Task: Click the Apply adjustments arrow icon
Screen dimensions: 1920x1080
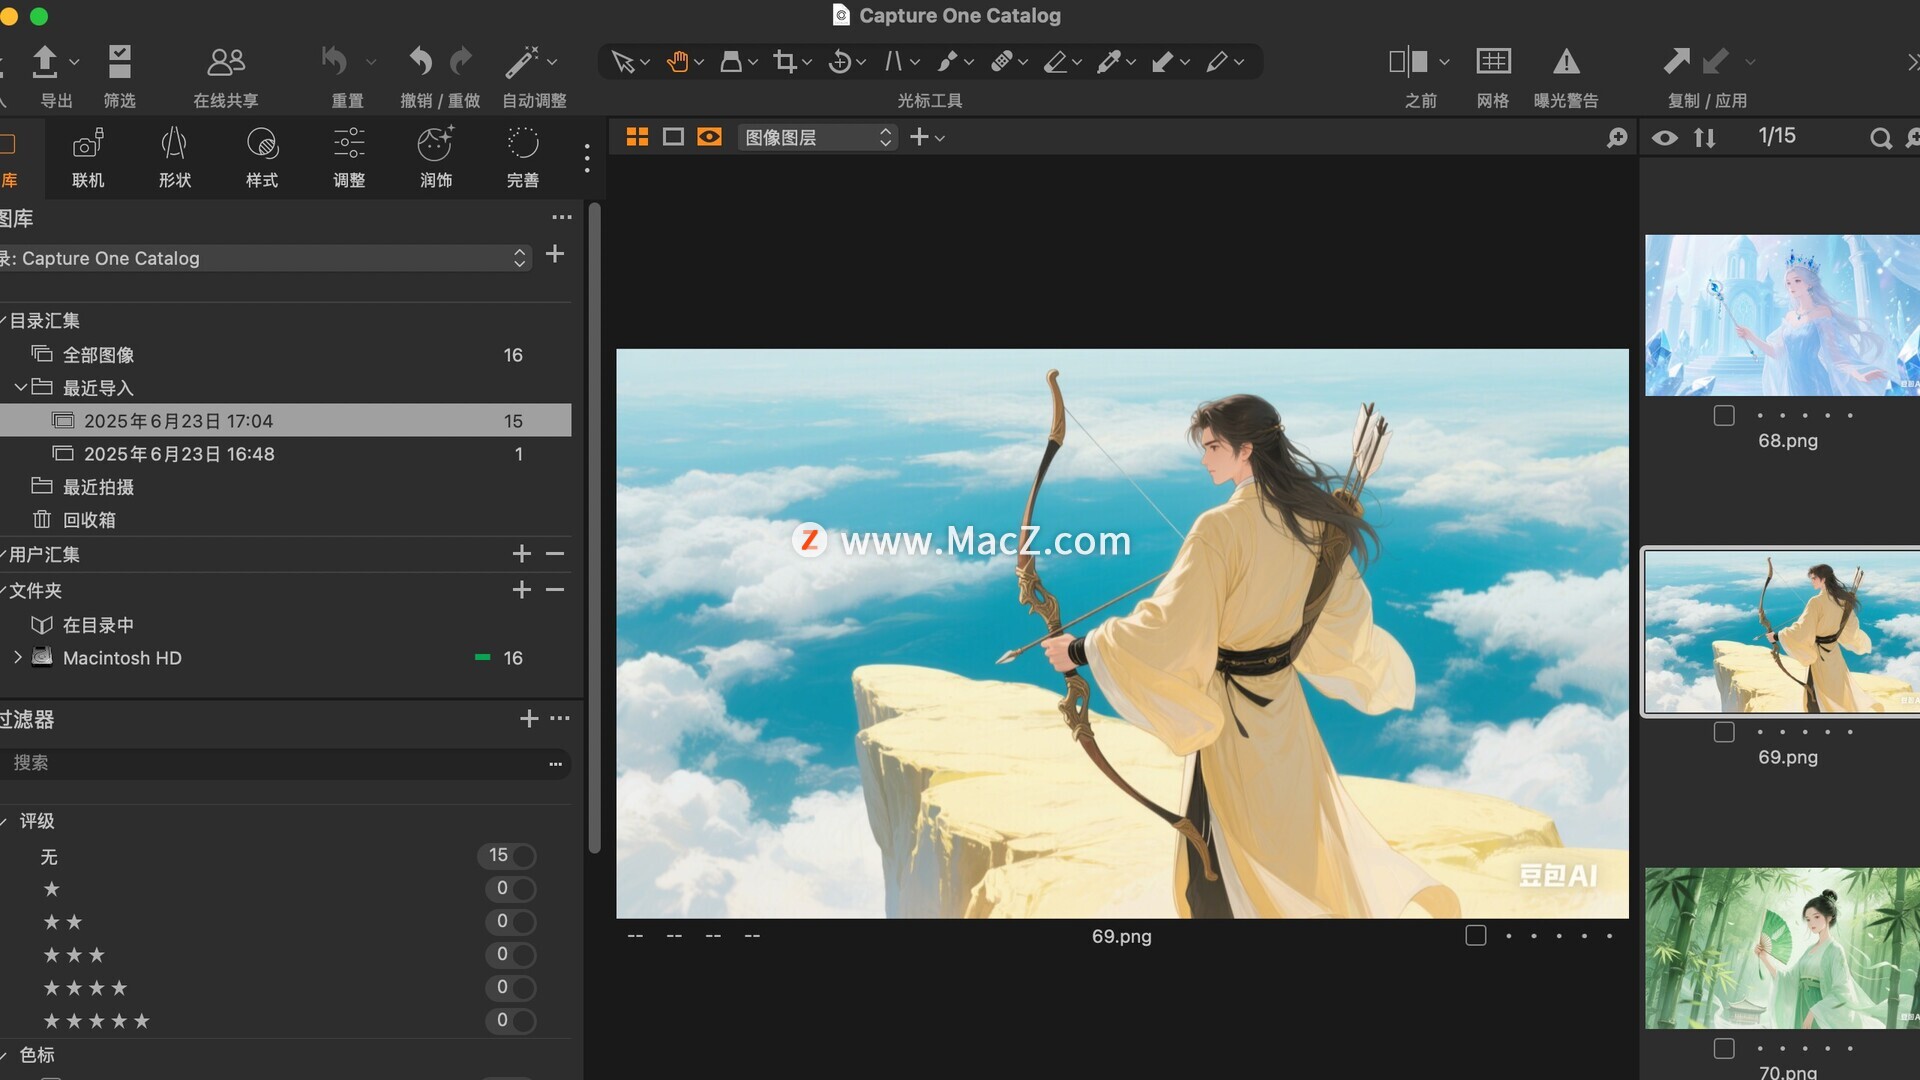Action: point(1715,62)
